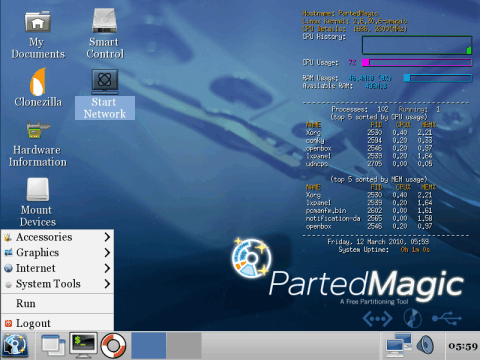This screenshot has height=360, width=480.
Task: Click the red Logout icon in menu
Action: 8,323
